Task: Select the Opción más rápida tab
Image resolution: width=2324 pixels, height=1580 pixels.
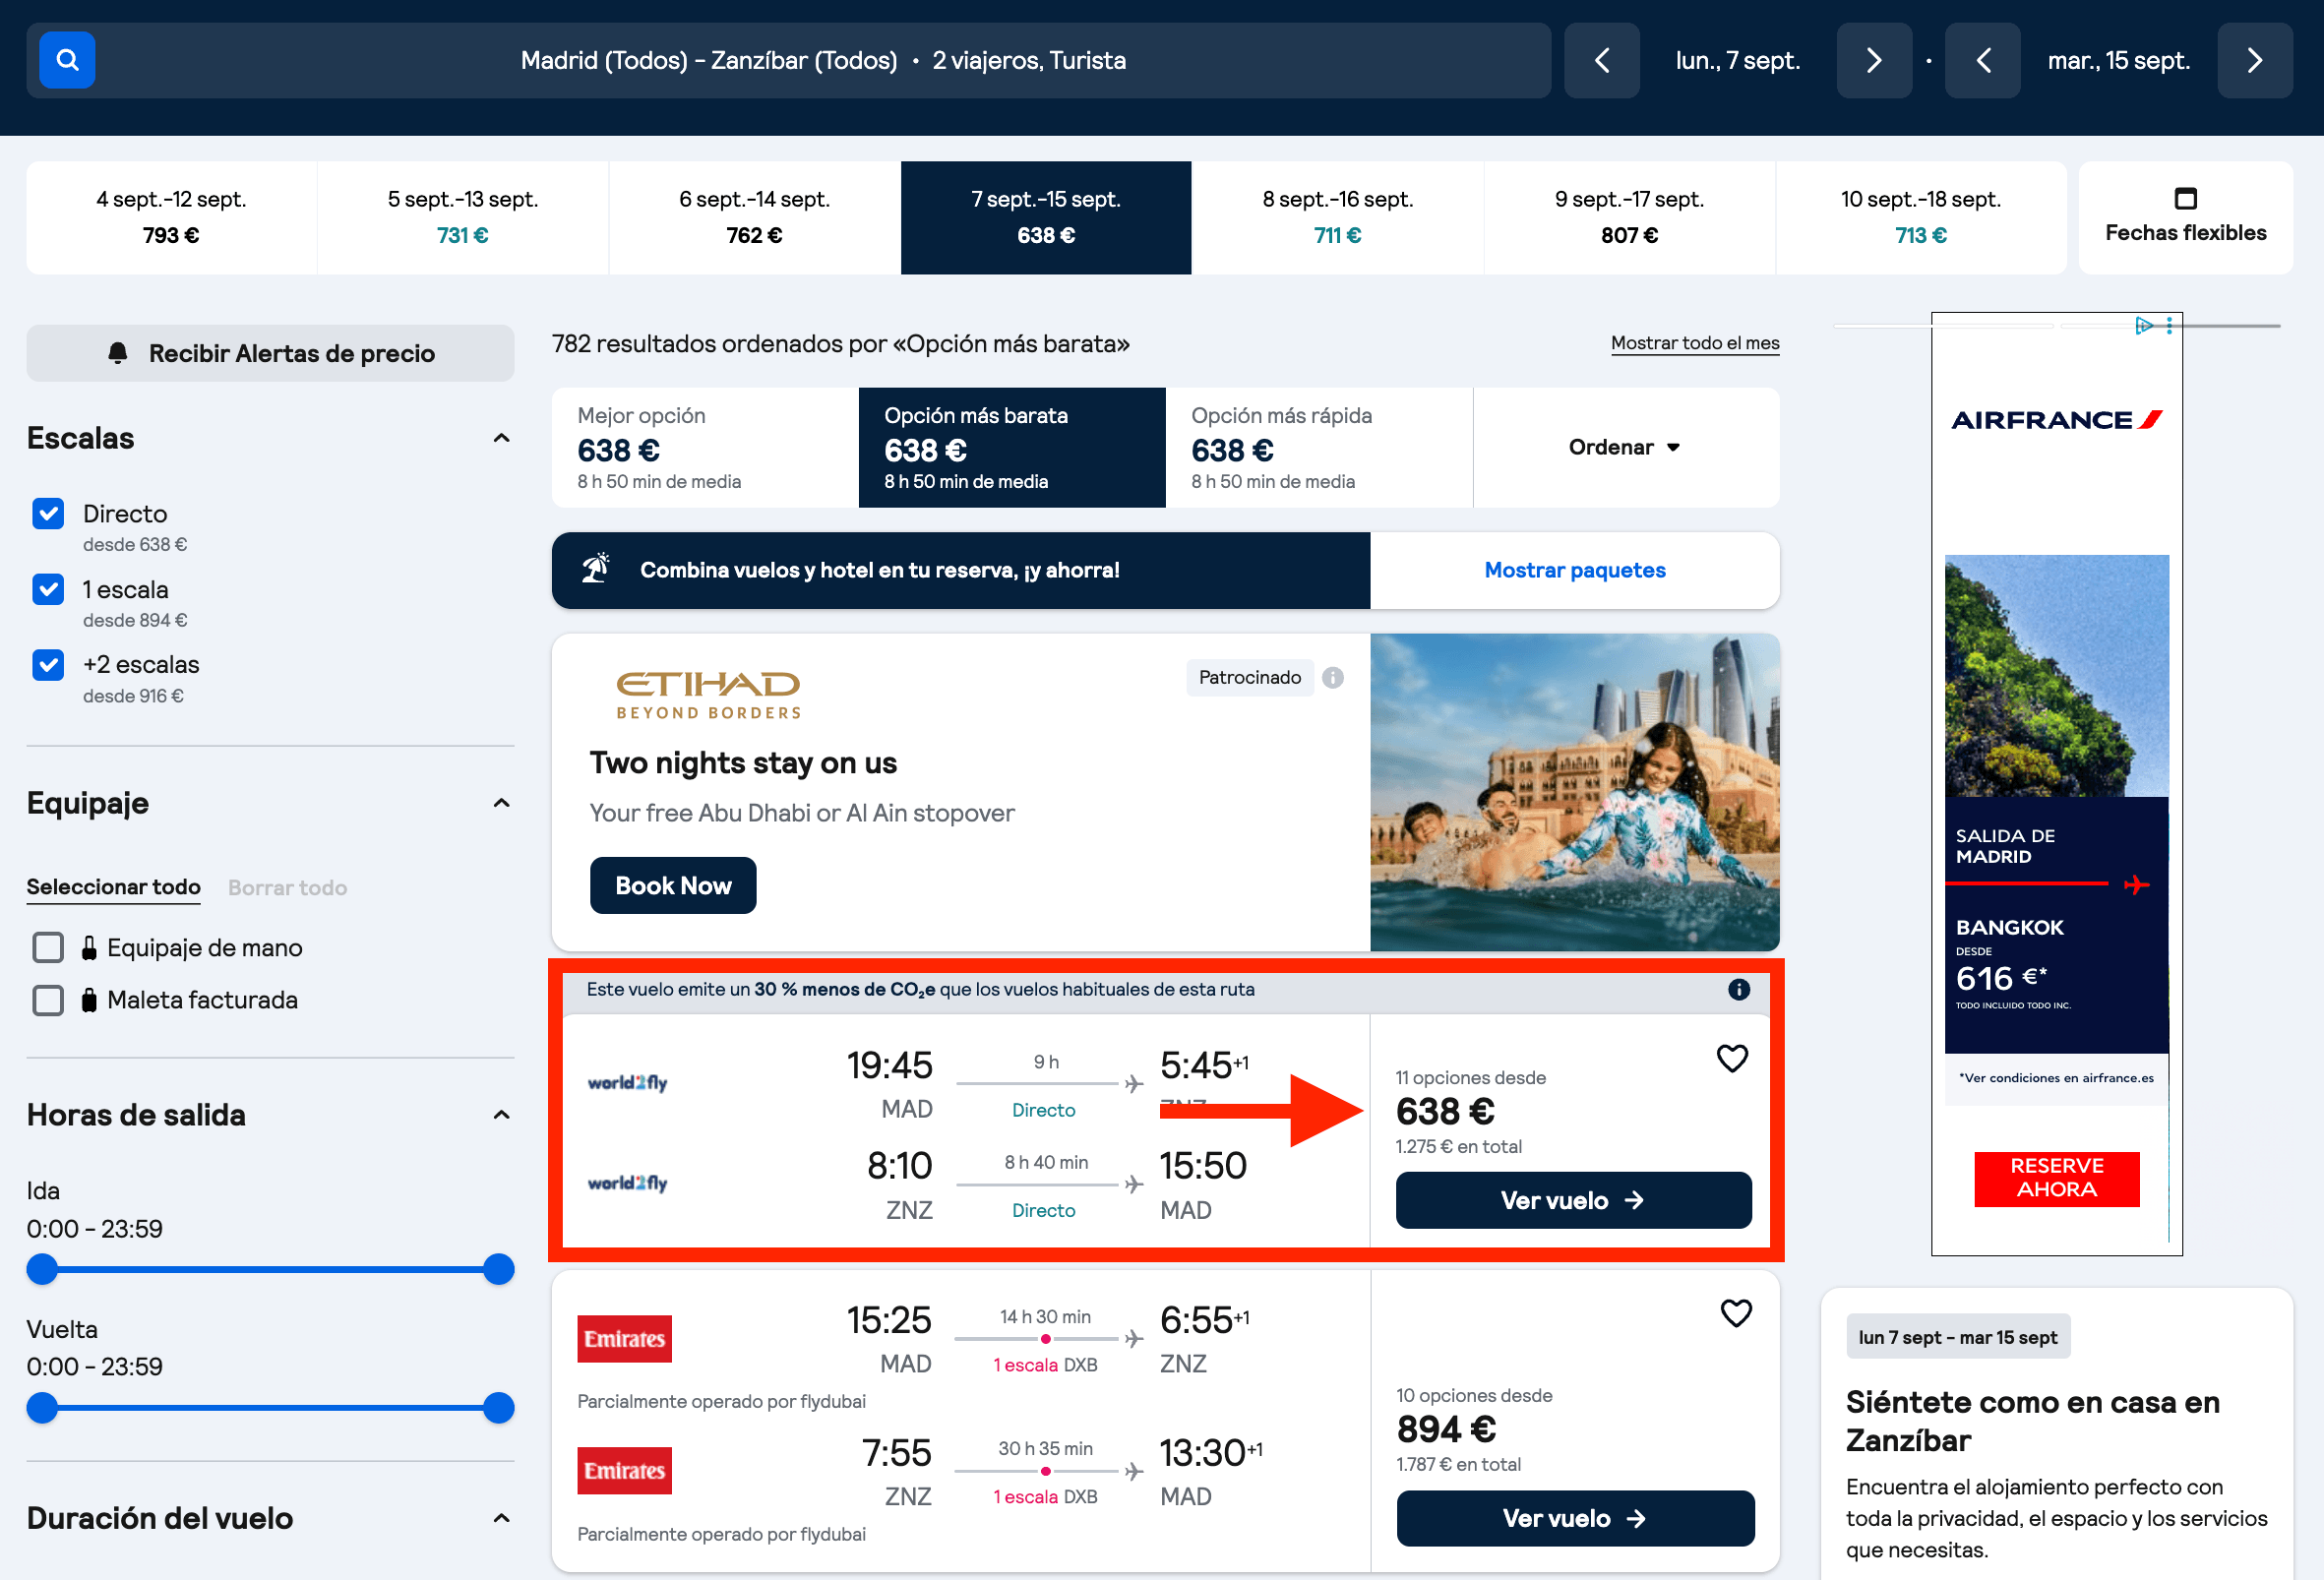Action: 1319,447
